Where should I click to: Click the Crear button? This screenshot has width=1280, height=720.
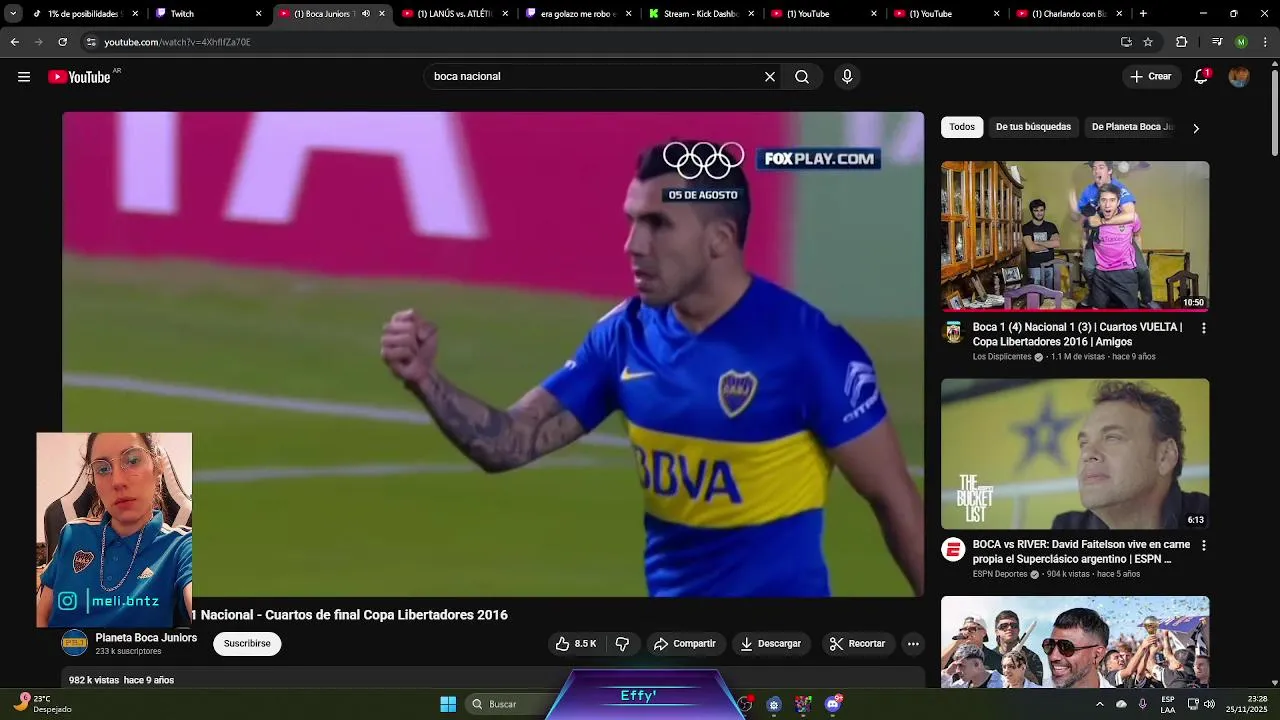(x=1151, y=77)
